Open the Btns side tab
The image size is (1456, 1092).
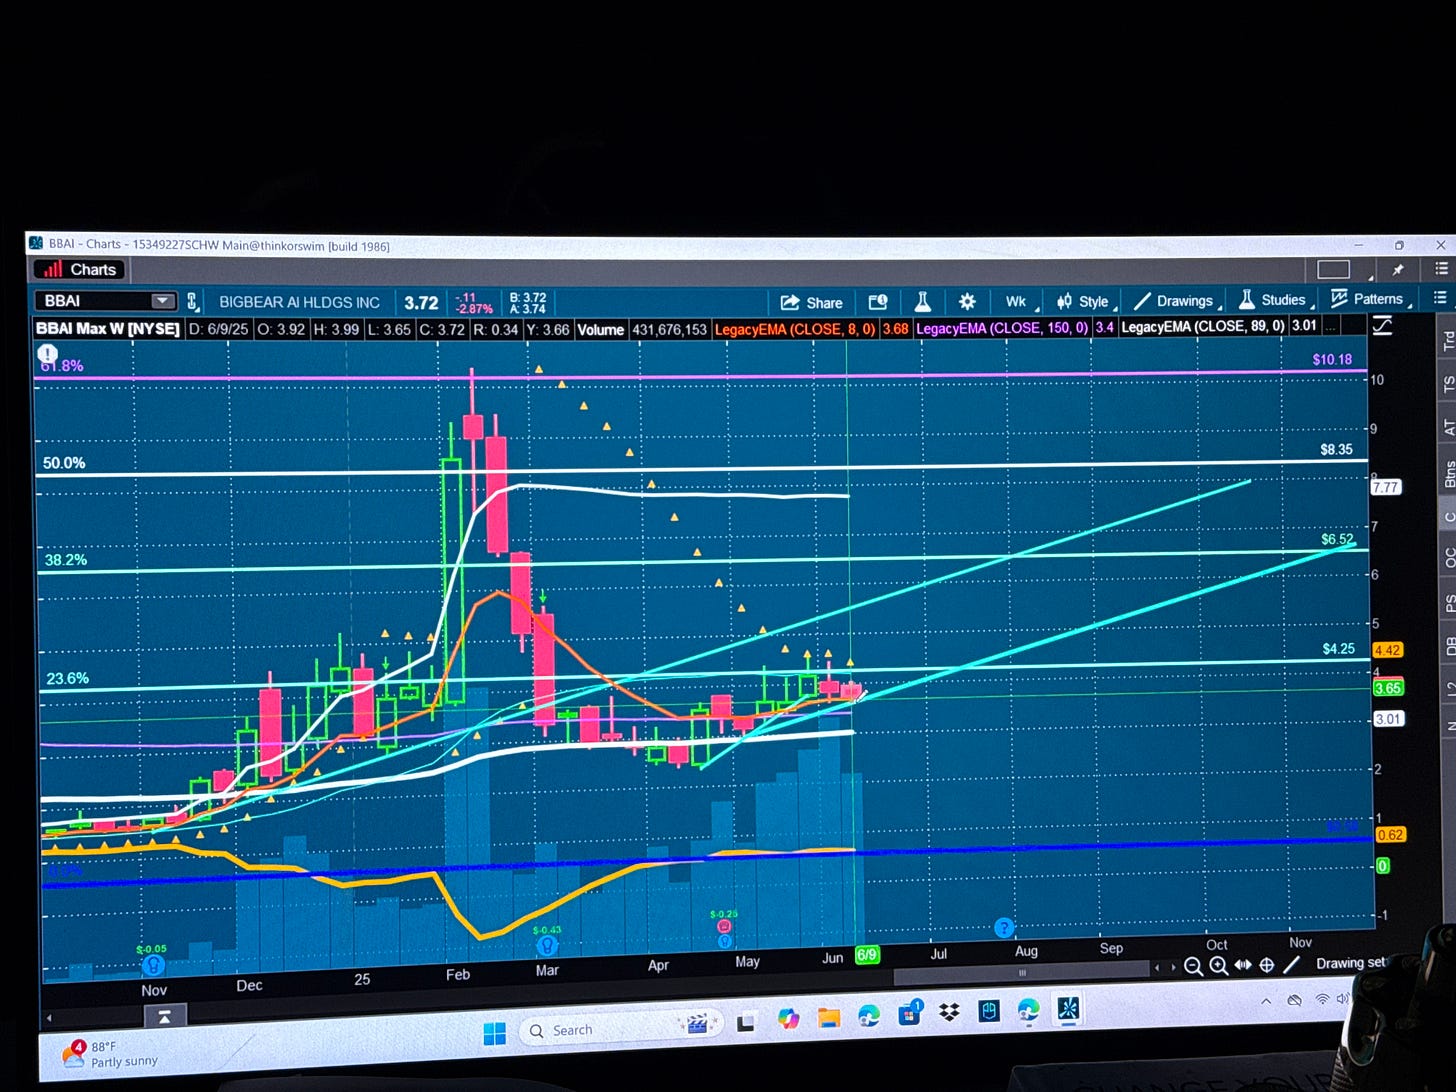[x=1447, y=473]
